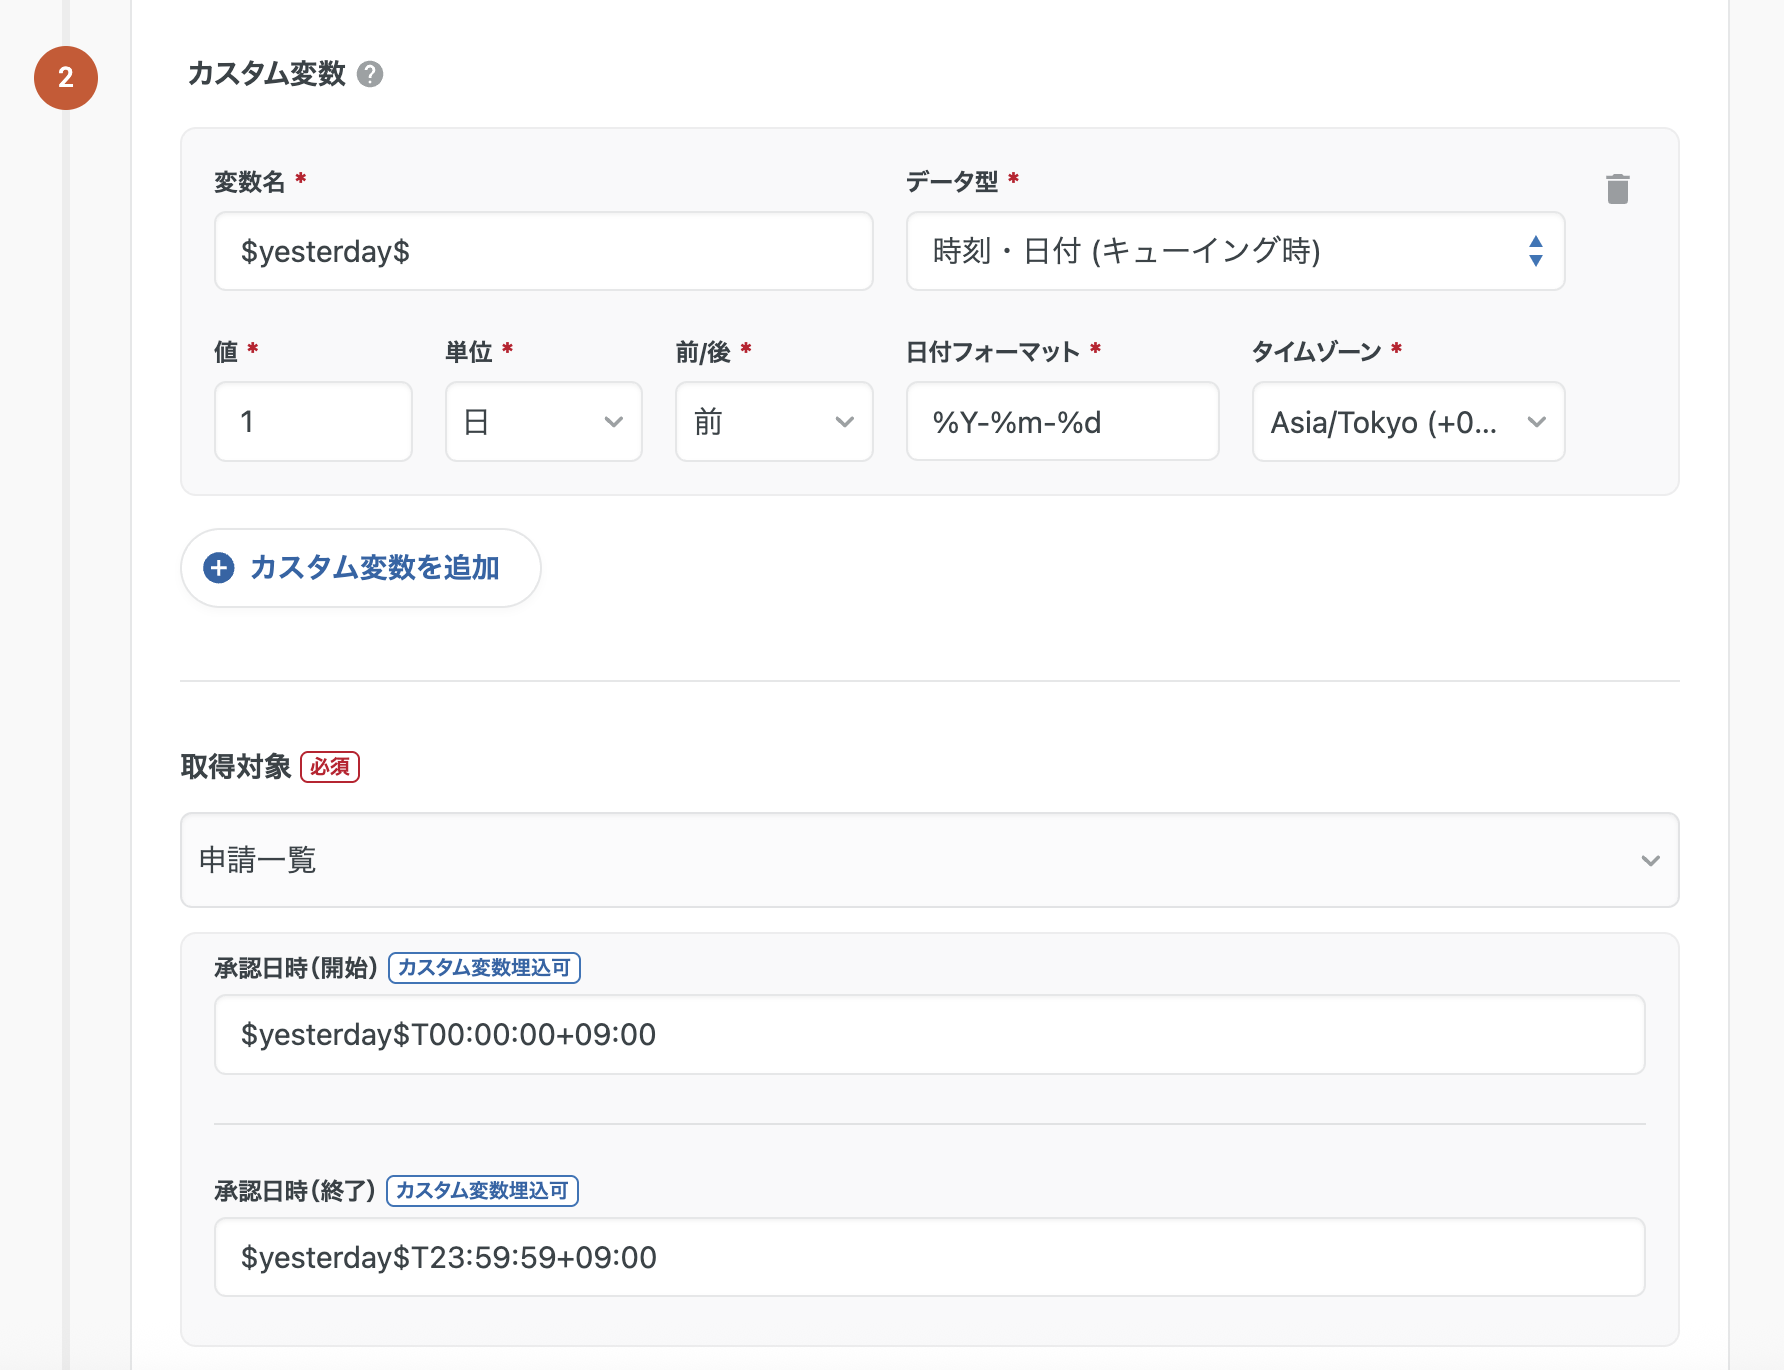Click the カスタム変数埋込可 badge beside 承認日時(開始)
The image size is (1784, 1370).
click(x=484, y=968)
